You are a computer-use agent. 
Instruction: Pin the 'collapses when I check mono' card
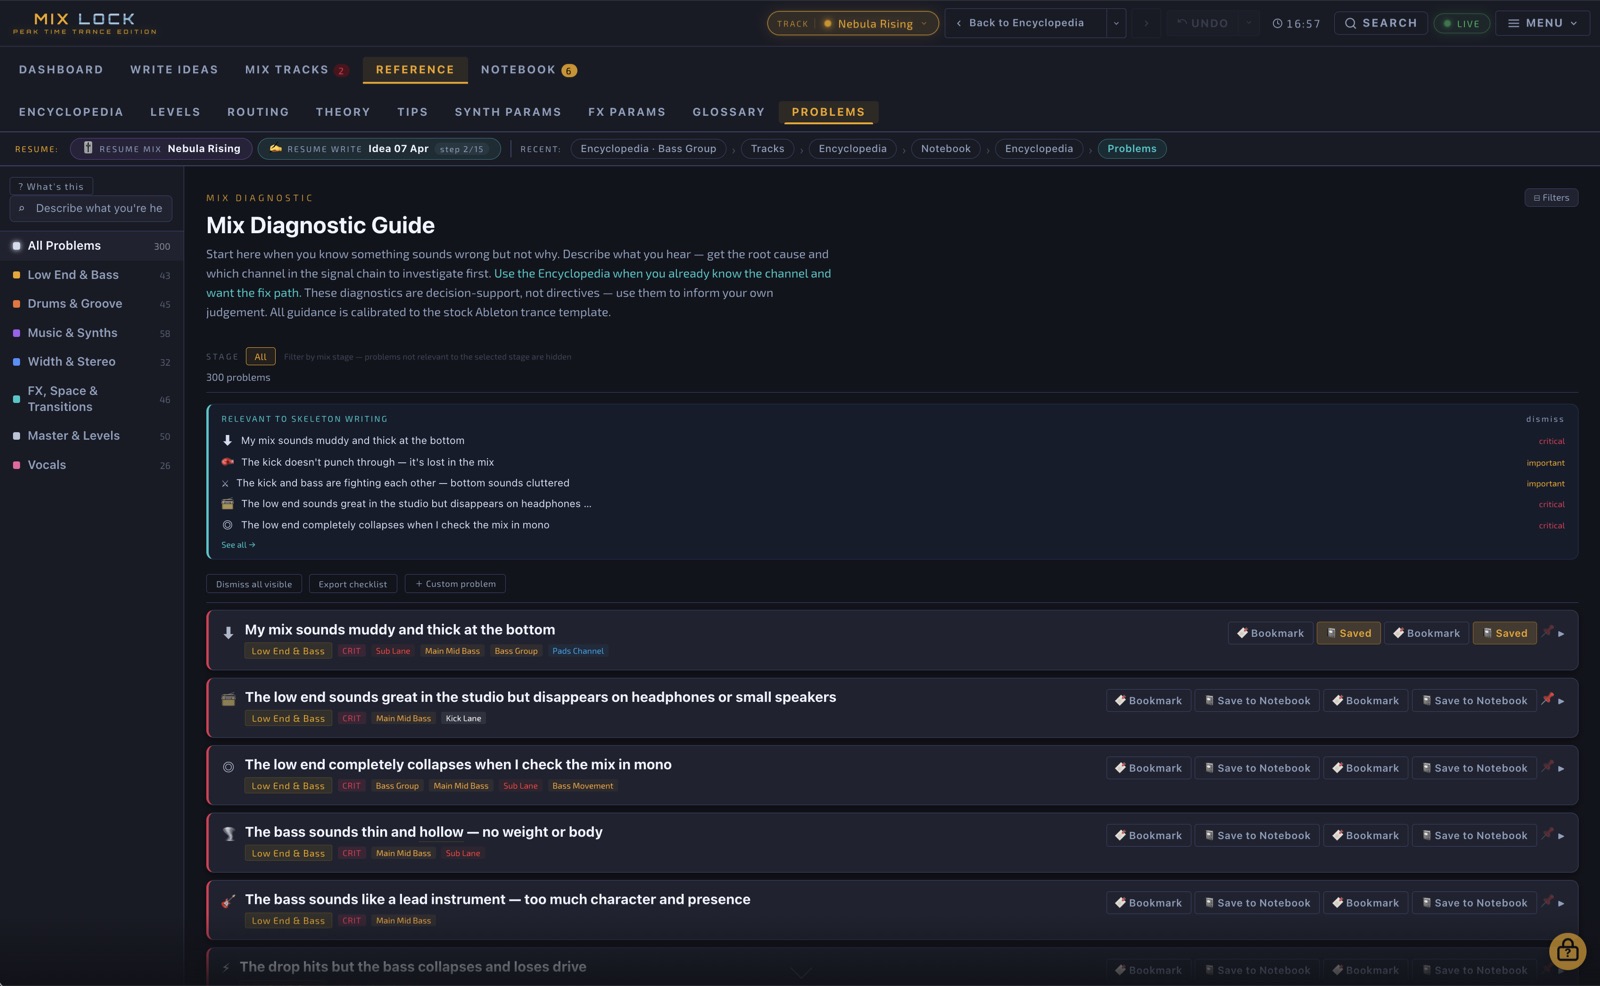(x=1547, y=767)
